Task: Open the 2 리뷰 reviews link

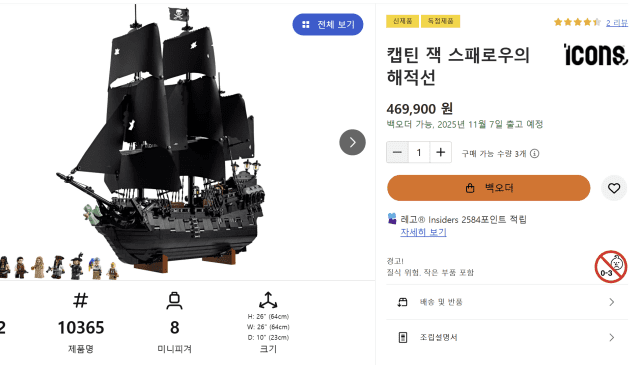Action: click(x=617, y=23)
